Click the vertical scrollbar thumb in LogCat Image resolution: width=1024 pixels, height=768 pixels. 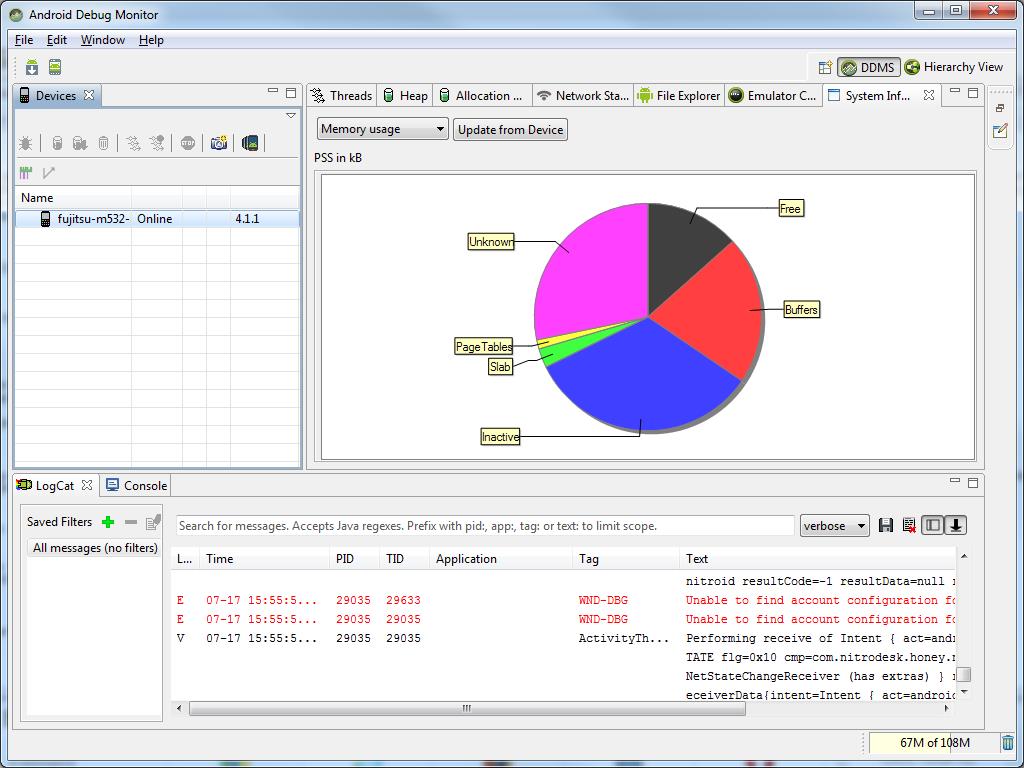point(963,674)
